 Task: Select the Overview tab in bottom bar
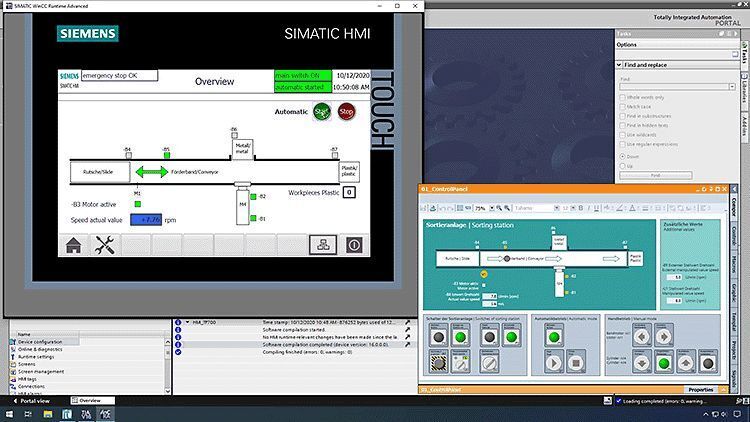(x=92, y=400)
